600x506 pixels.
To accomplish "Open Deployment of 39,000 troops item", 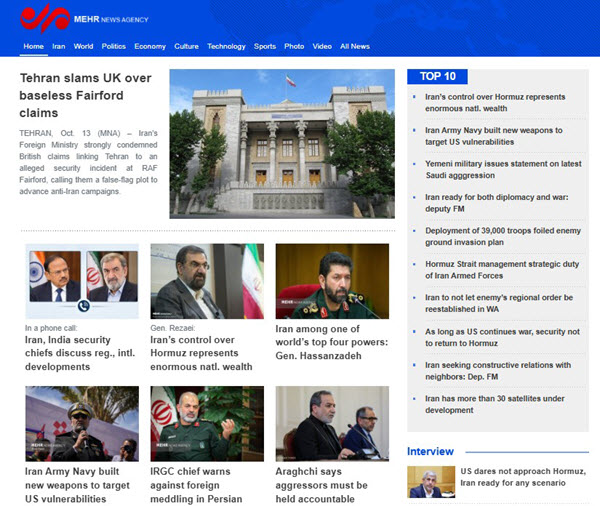I will click(x=503, y=236).
